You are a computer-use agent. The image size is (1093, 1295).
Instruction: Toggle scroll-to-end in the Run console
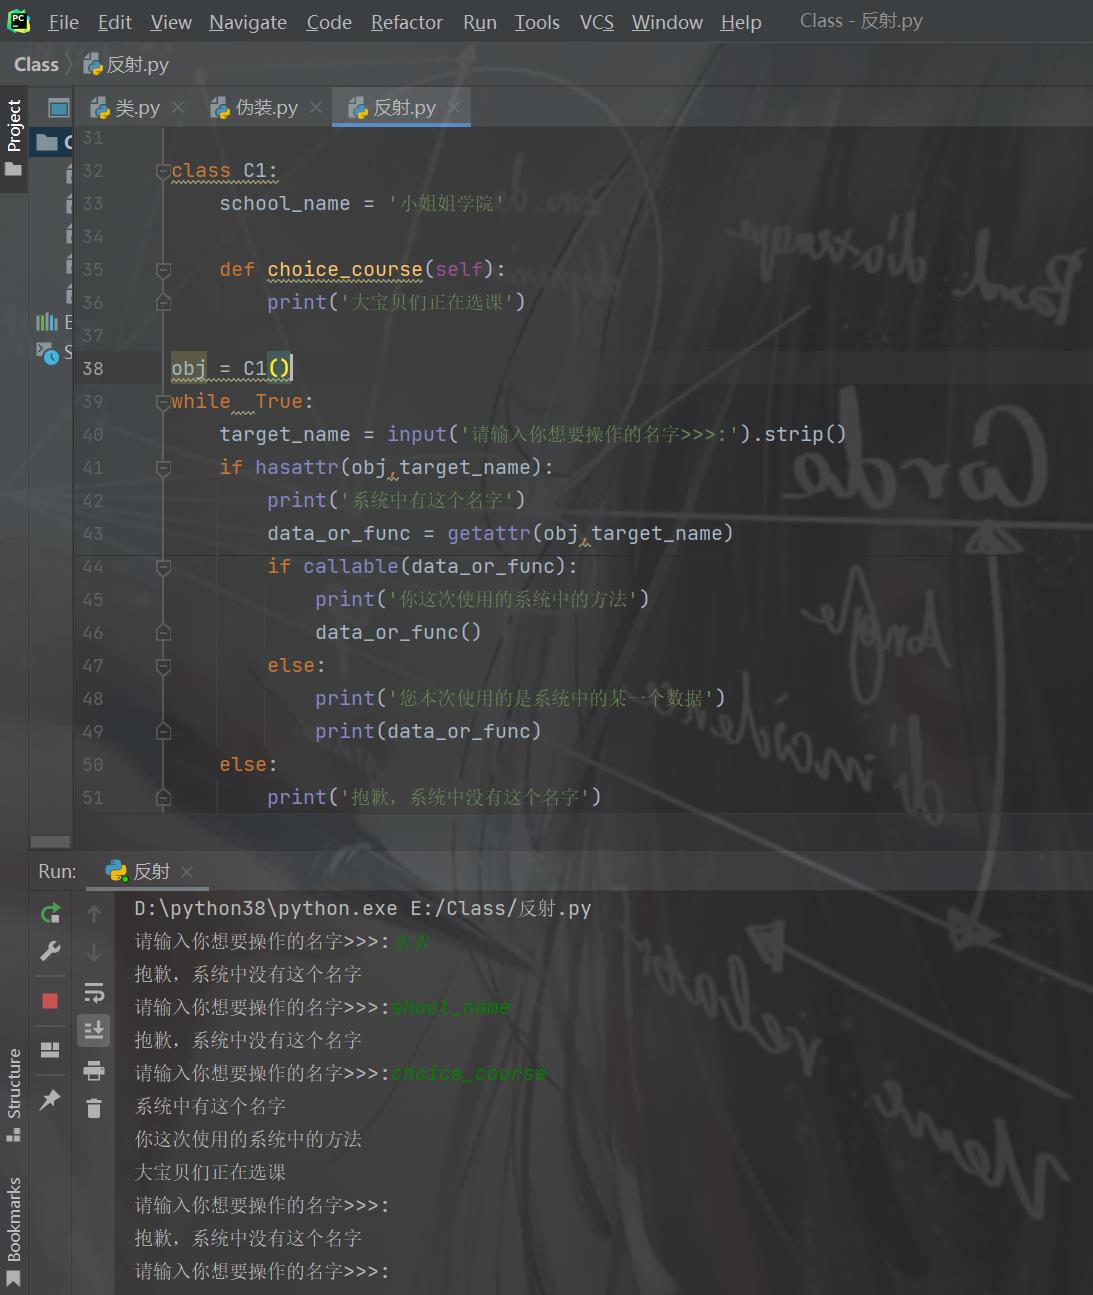click(94, 1029)
